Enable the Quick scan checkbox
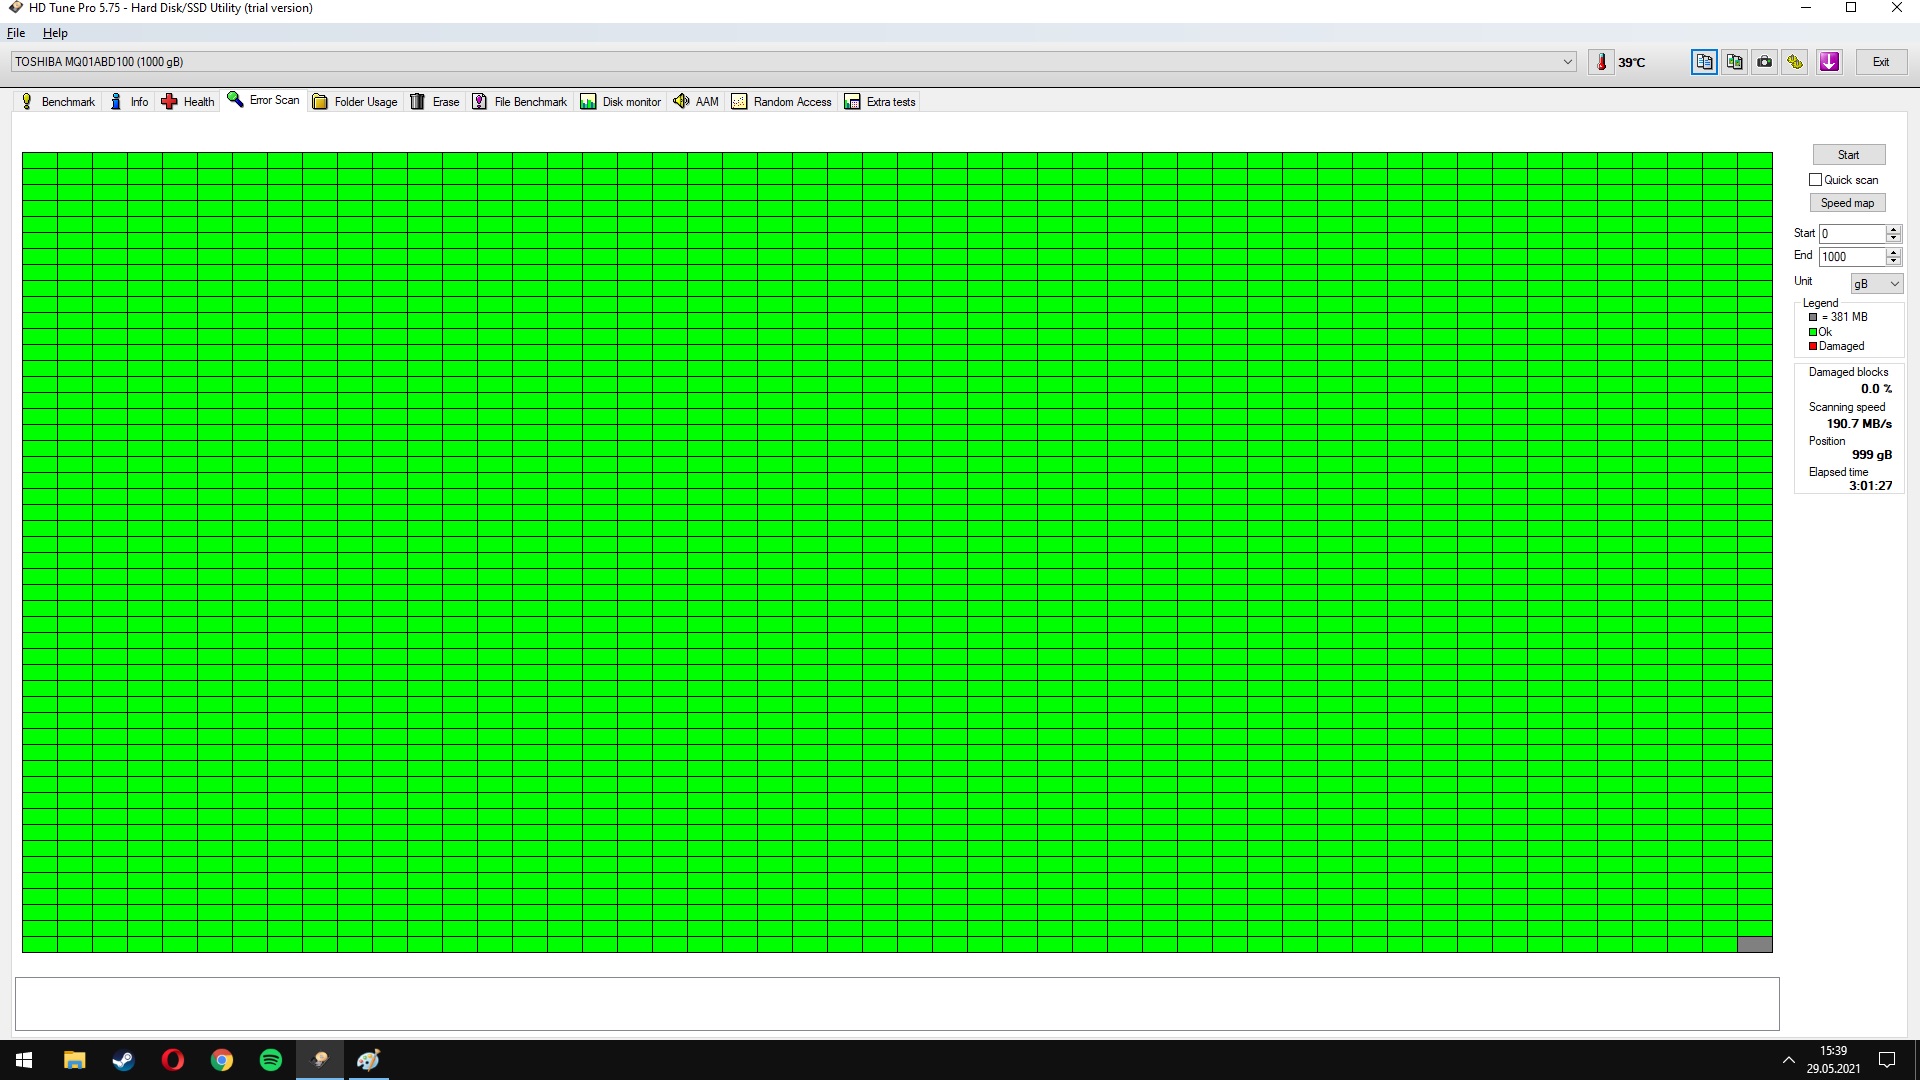The width and height of the screenshot is (1920, 1080). [1815, 180]
